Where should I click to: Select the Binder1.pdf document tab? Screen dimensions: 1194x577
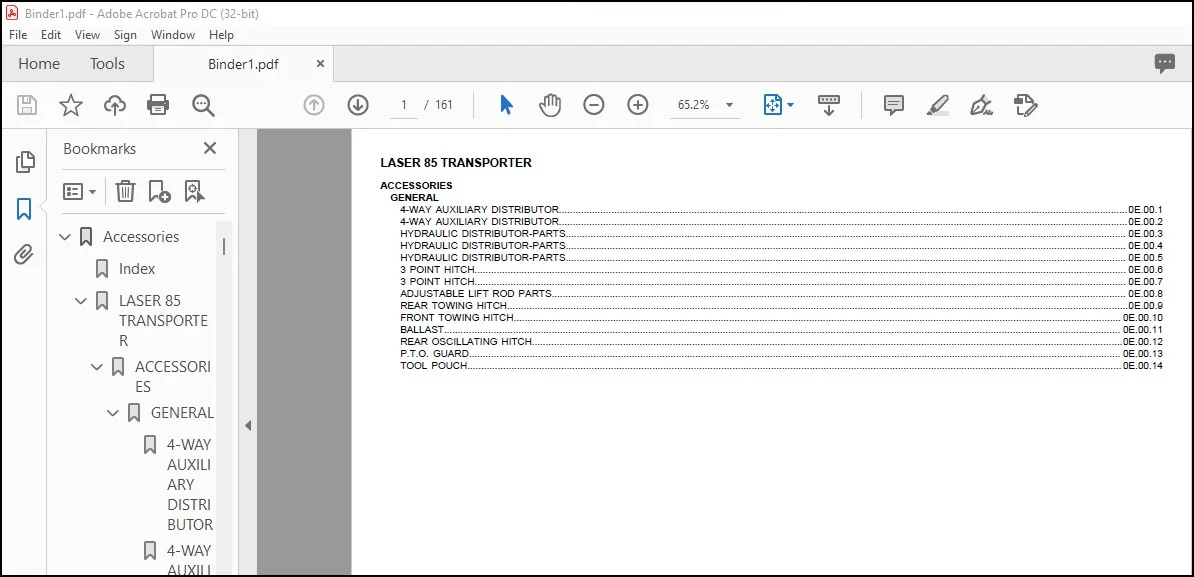243,65
